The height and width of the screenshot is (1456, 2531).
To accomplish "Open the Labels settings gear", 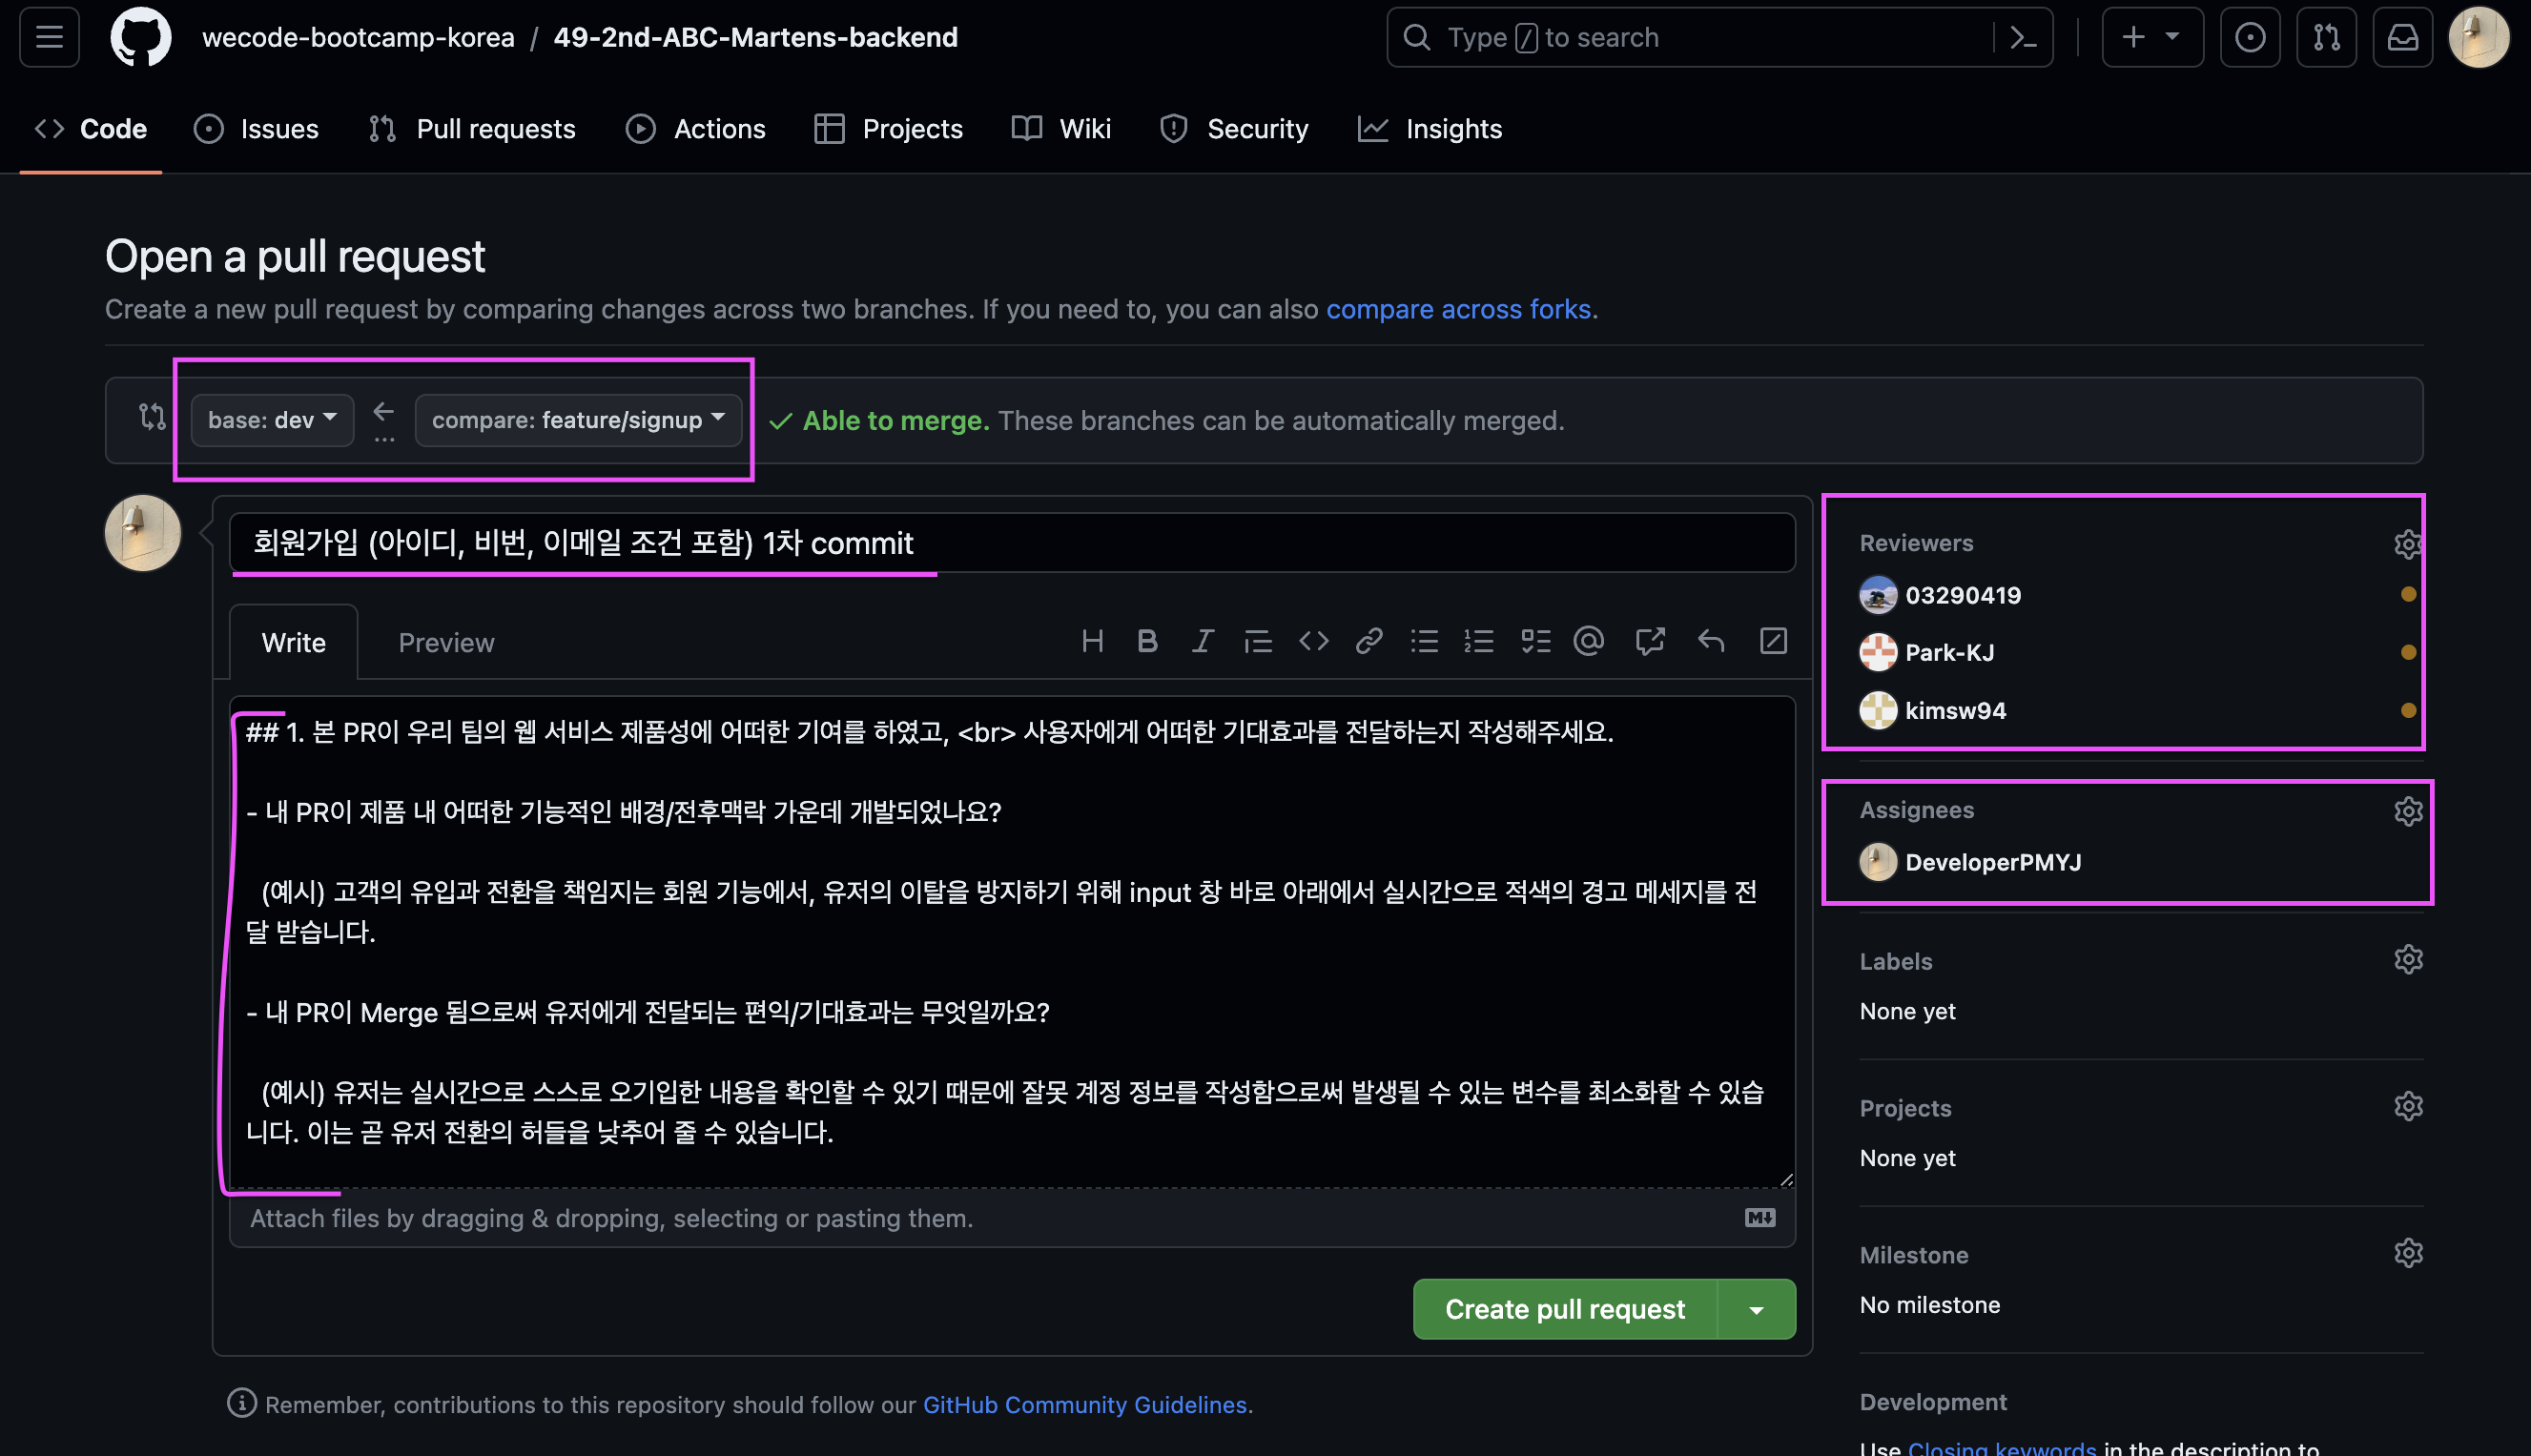I will pyautogui.click(x=2407, y=960).
